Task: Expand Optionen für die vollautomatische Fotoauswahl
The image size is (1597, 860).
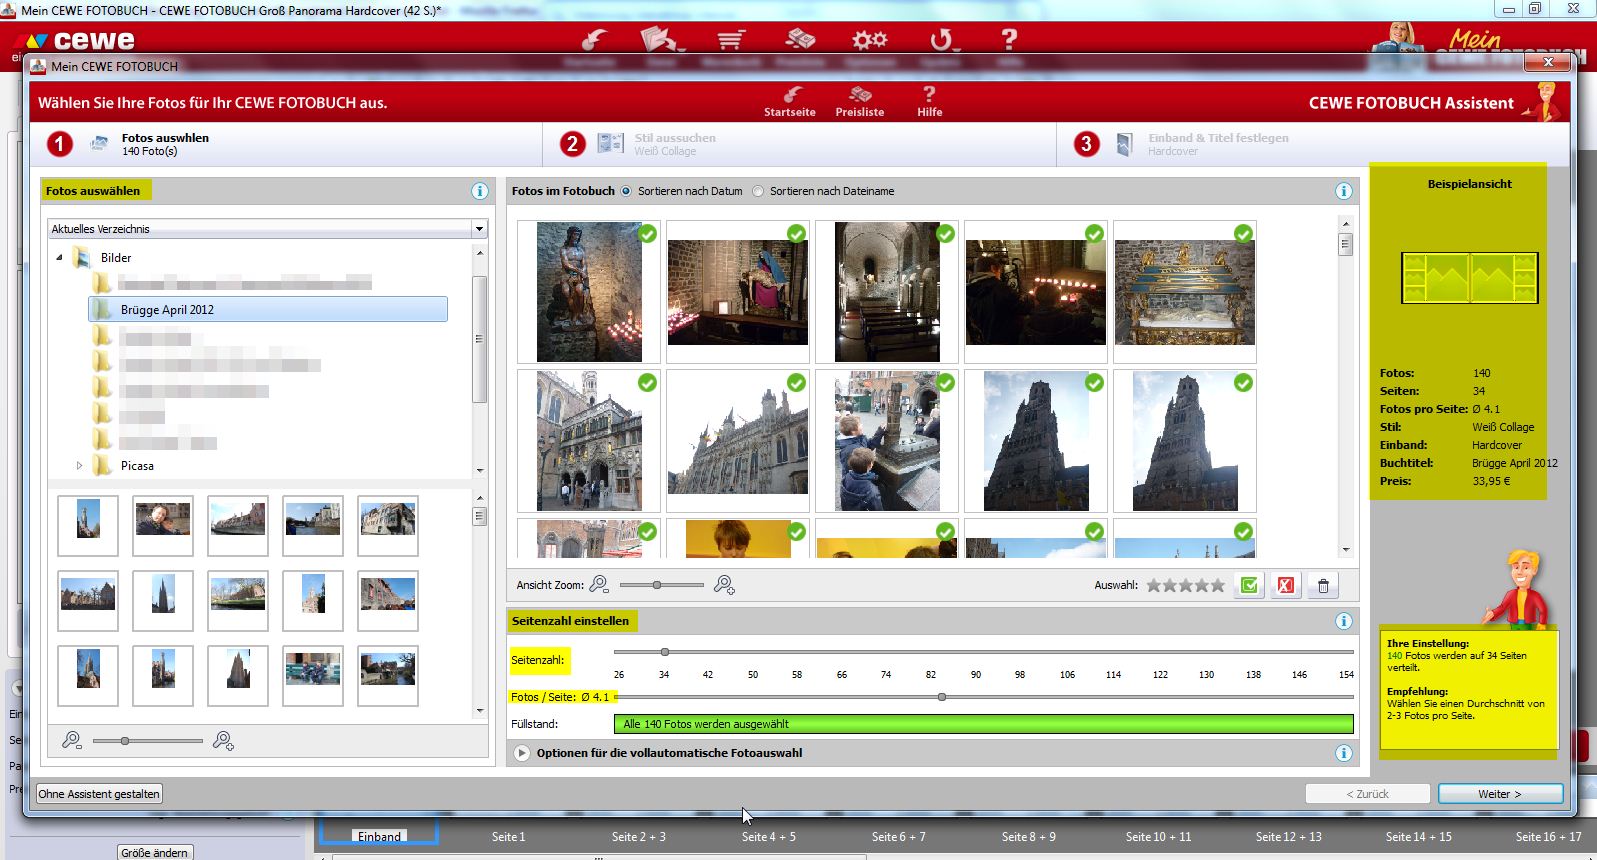Action: (x=522, y=753)
